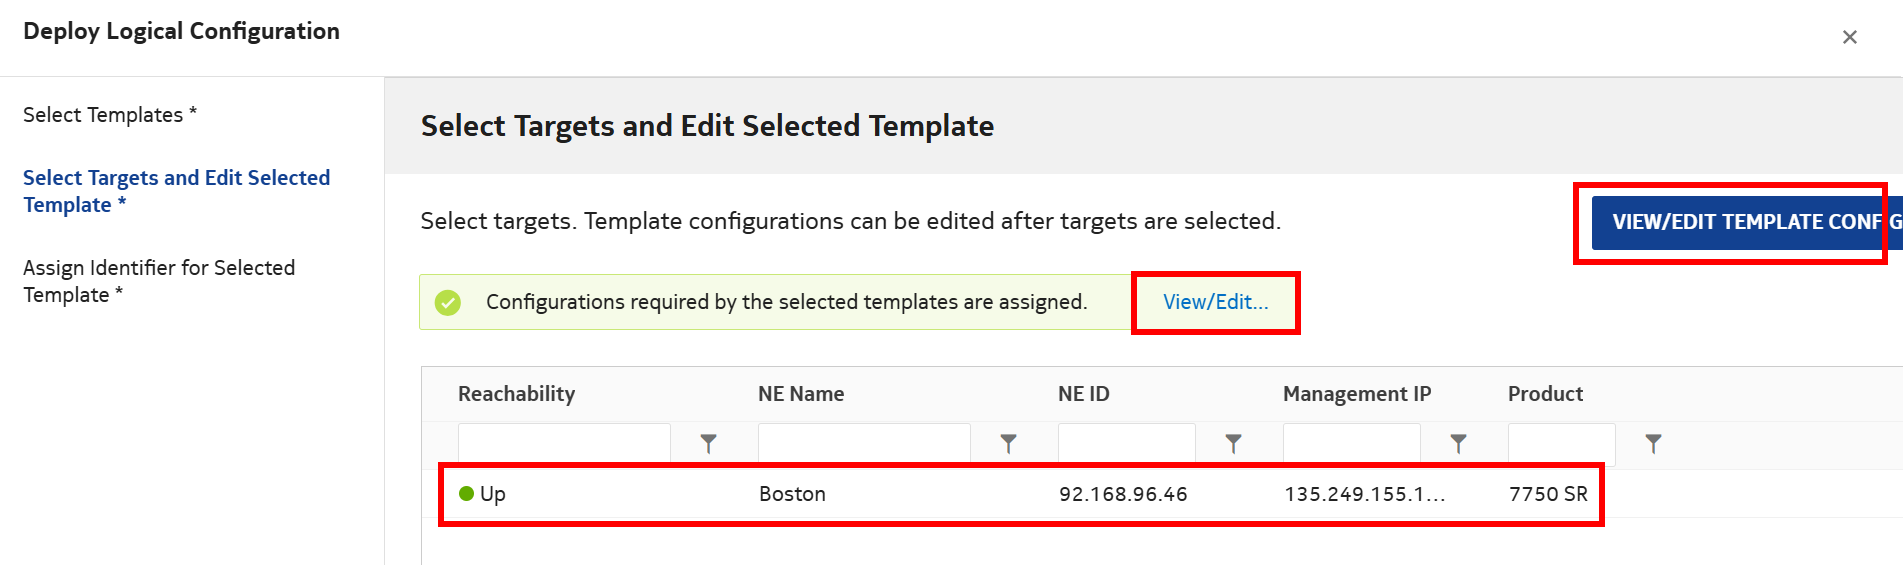Click the NE Name filter text field
Viewport: 1903px width, 565px height.
pos(864,443)
